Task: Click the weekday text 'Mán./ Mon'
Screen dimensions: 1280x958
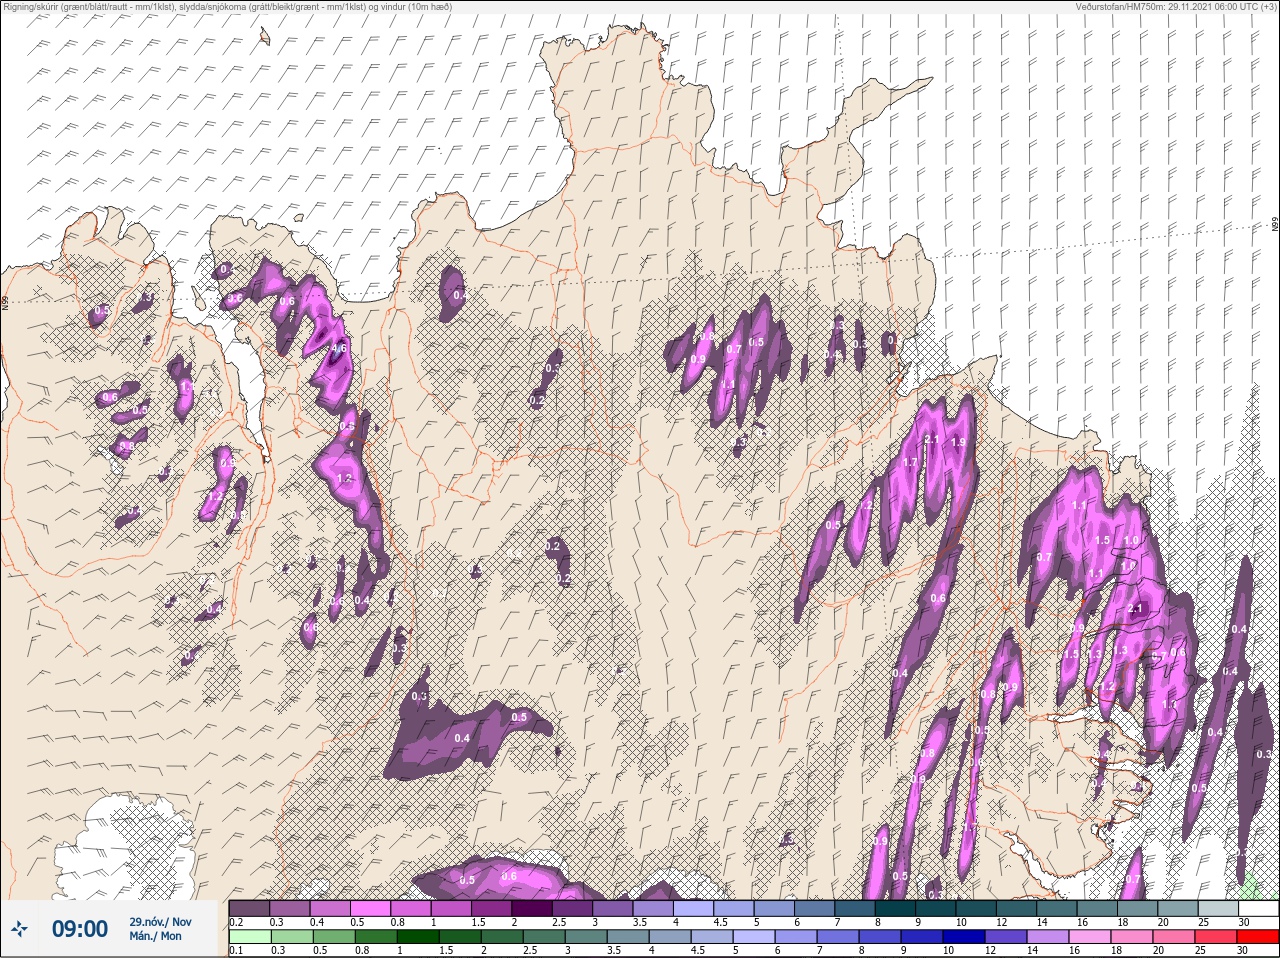Action: (x=155, y=937)
